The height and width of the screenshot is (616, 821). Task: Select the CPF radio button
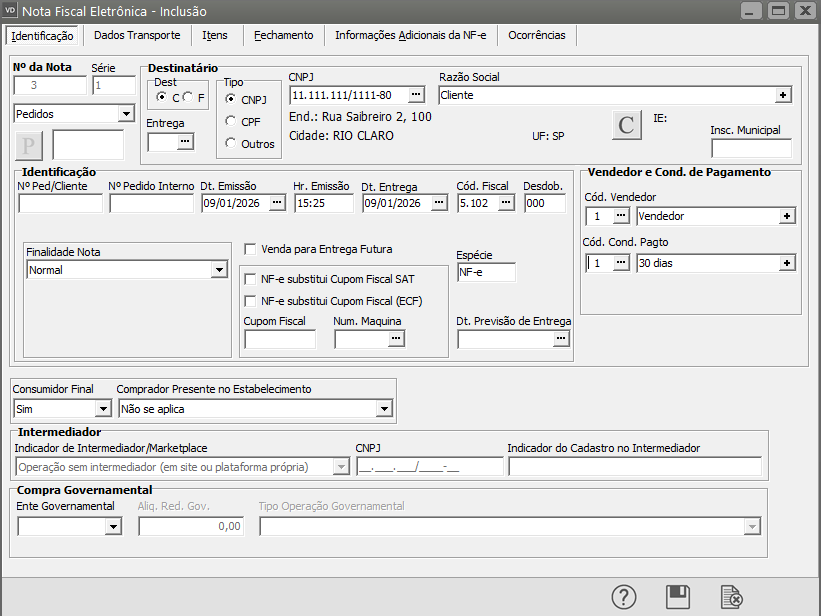click(231, 121)
